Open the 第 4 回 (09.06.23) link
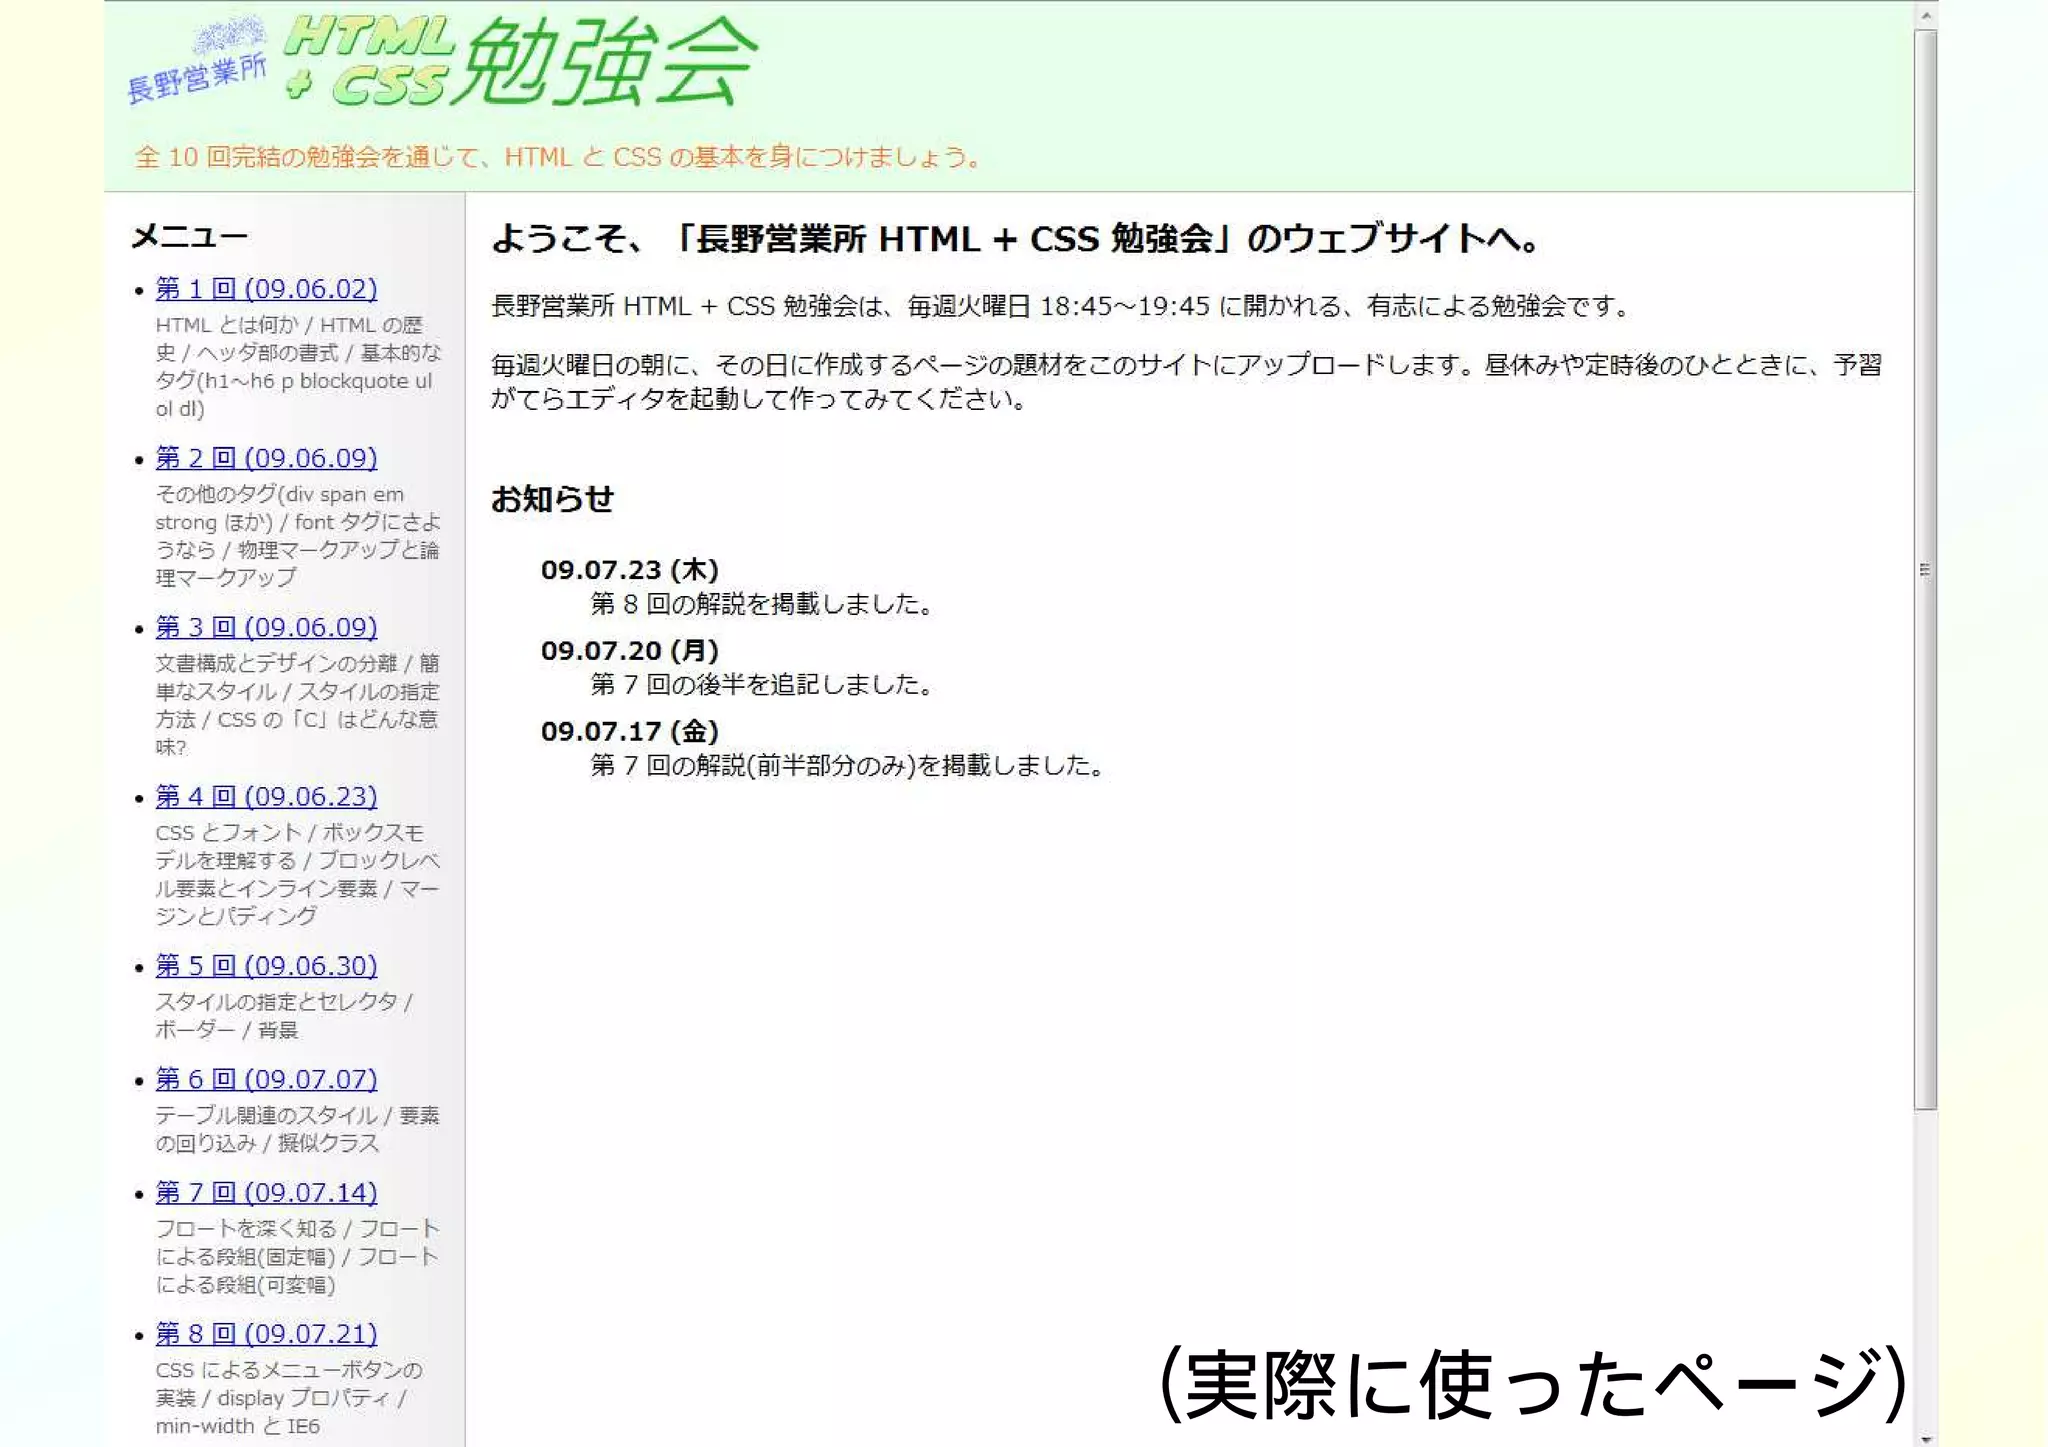Screen dimensions: 2048x1447 (x=266, y=797)
